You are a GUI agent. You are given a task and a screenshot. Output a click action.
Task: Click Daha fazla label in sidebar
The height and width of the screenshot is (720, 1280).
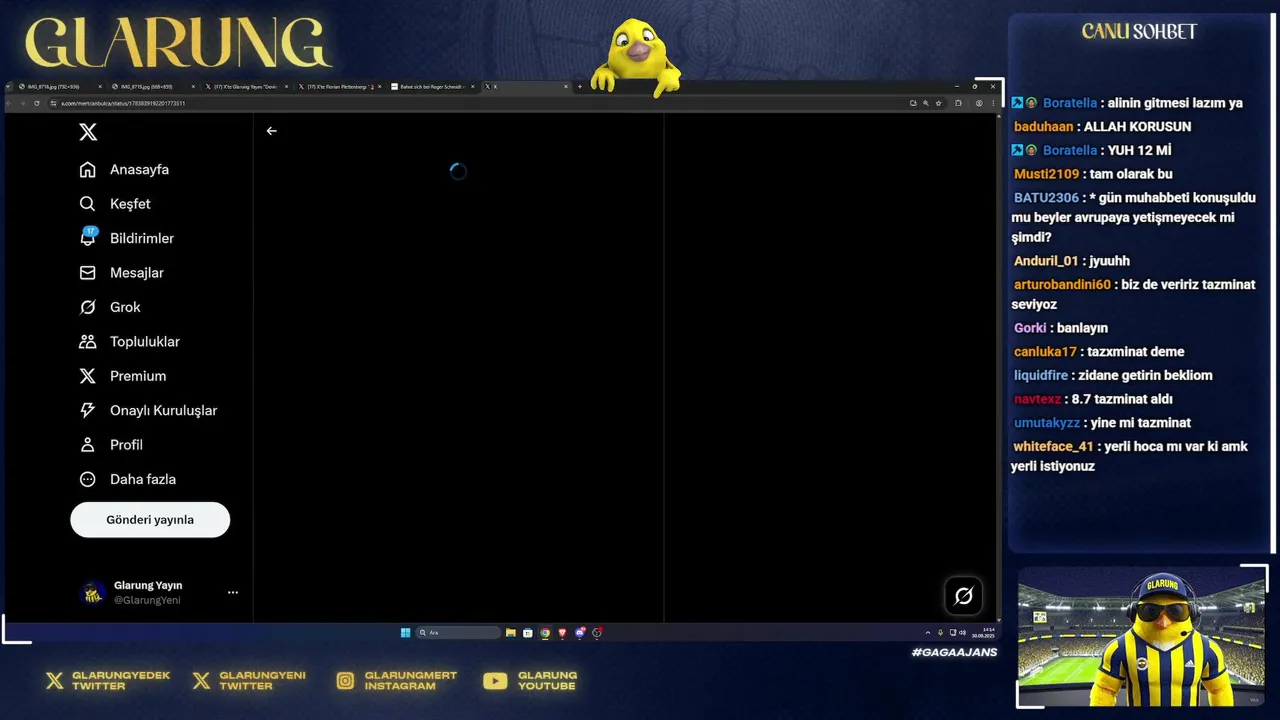coord(143,479)
